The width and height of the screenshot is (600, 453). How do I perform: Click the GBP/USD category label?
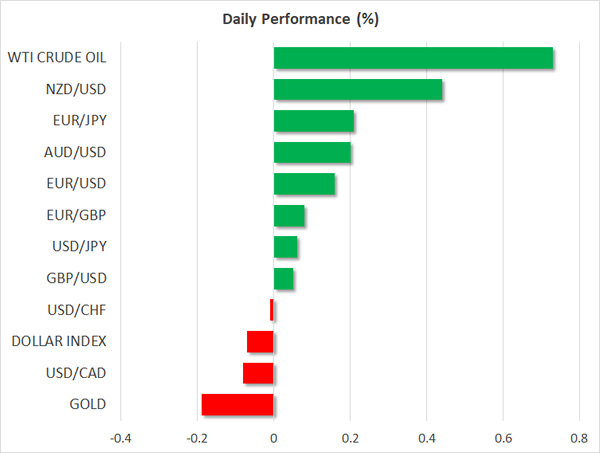tap(76, 279)
